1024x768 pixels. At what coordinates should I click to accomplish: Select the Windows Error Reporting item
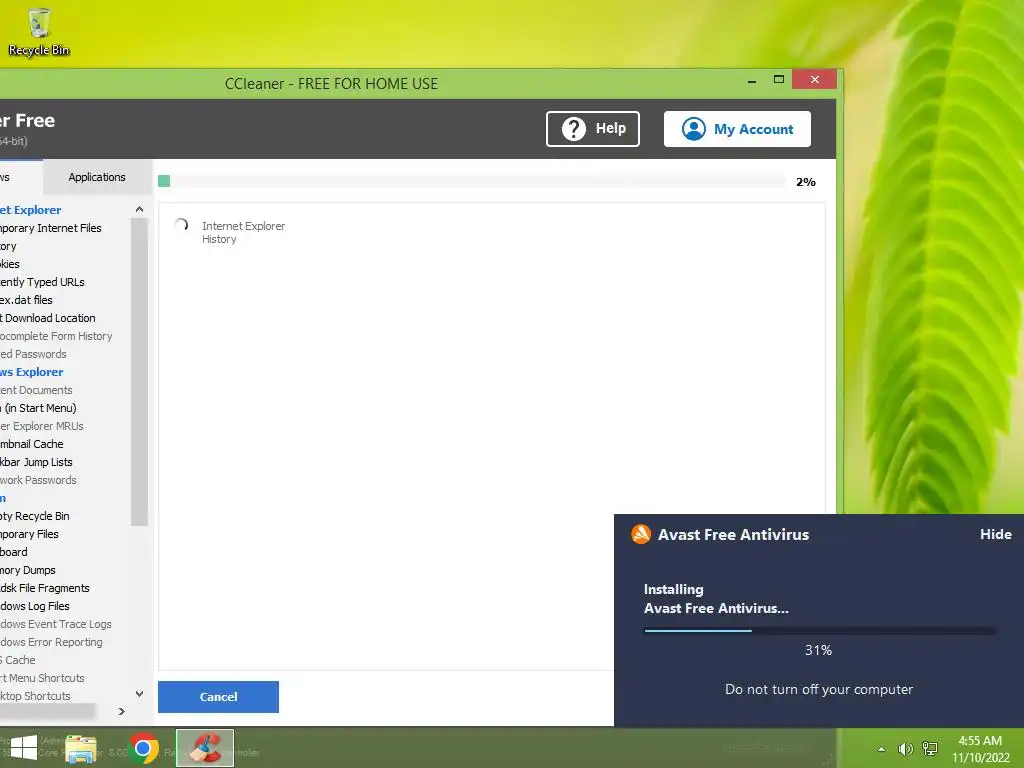(x=51, y=642)
